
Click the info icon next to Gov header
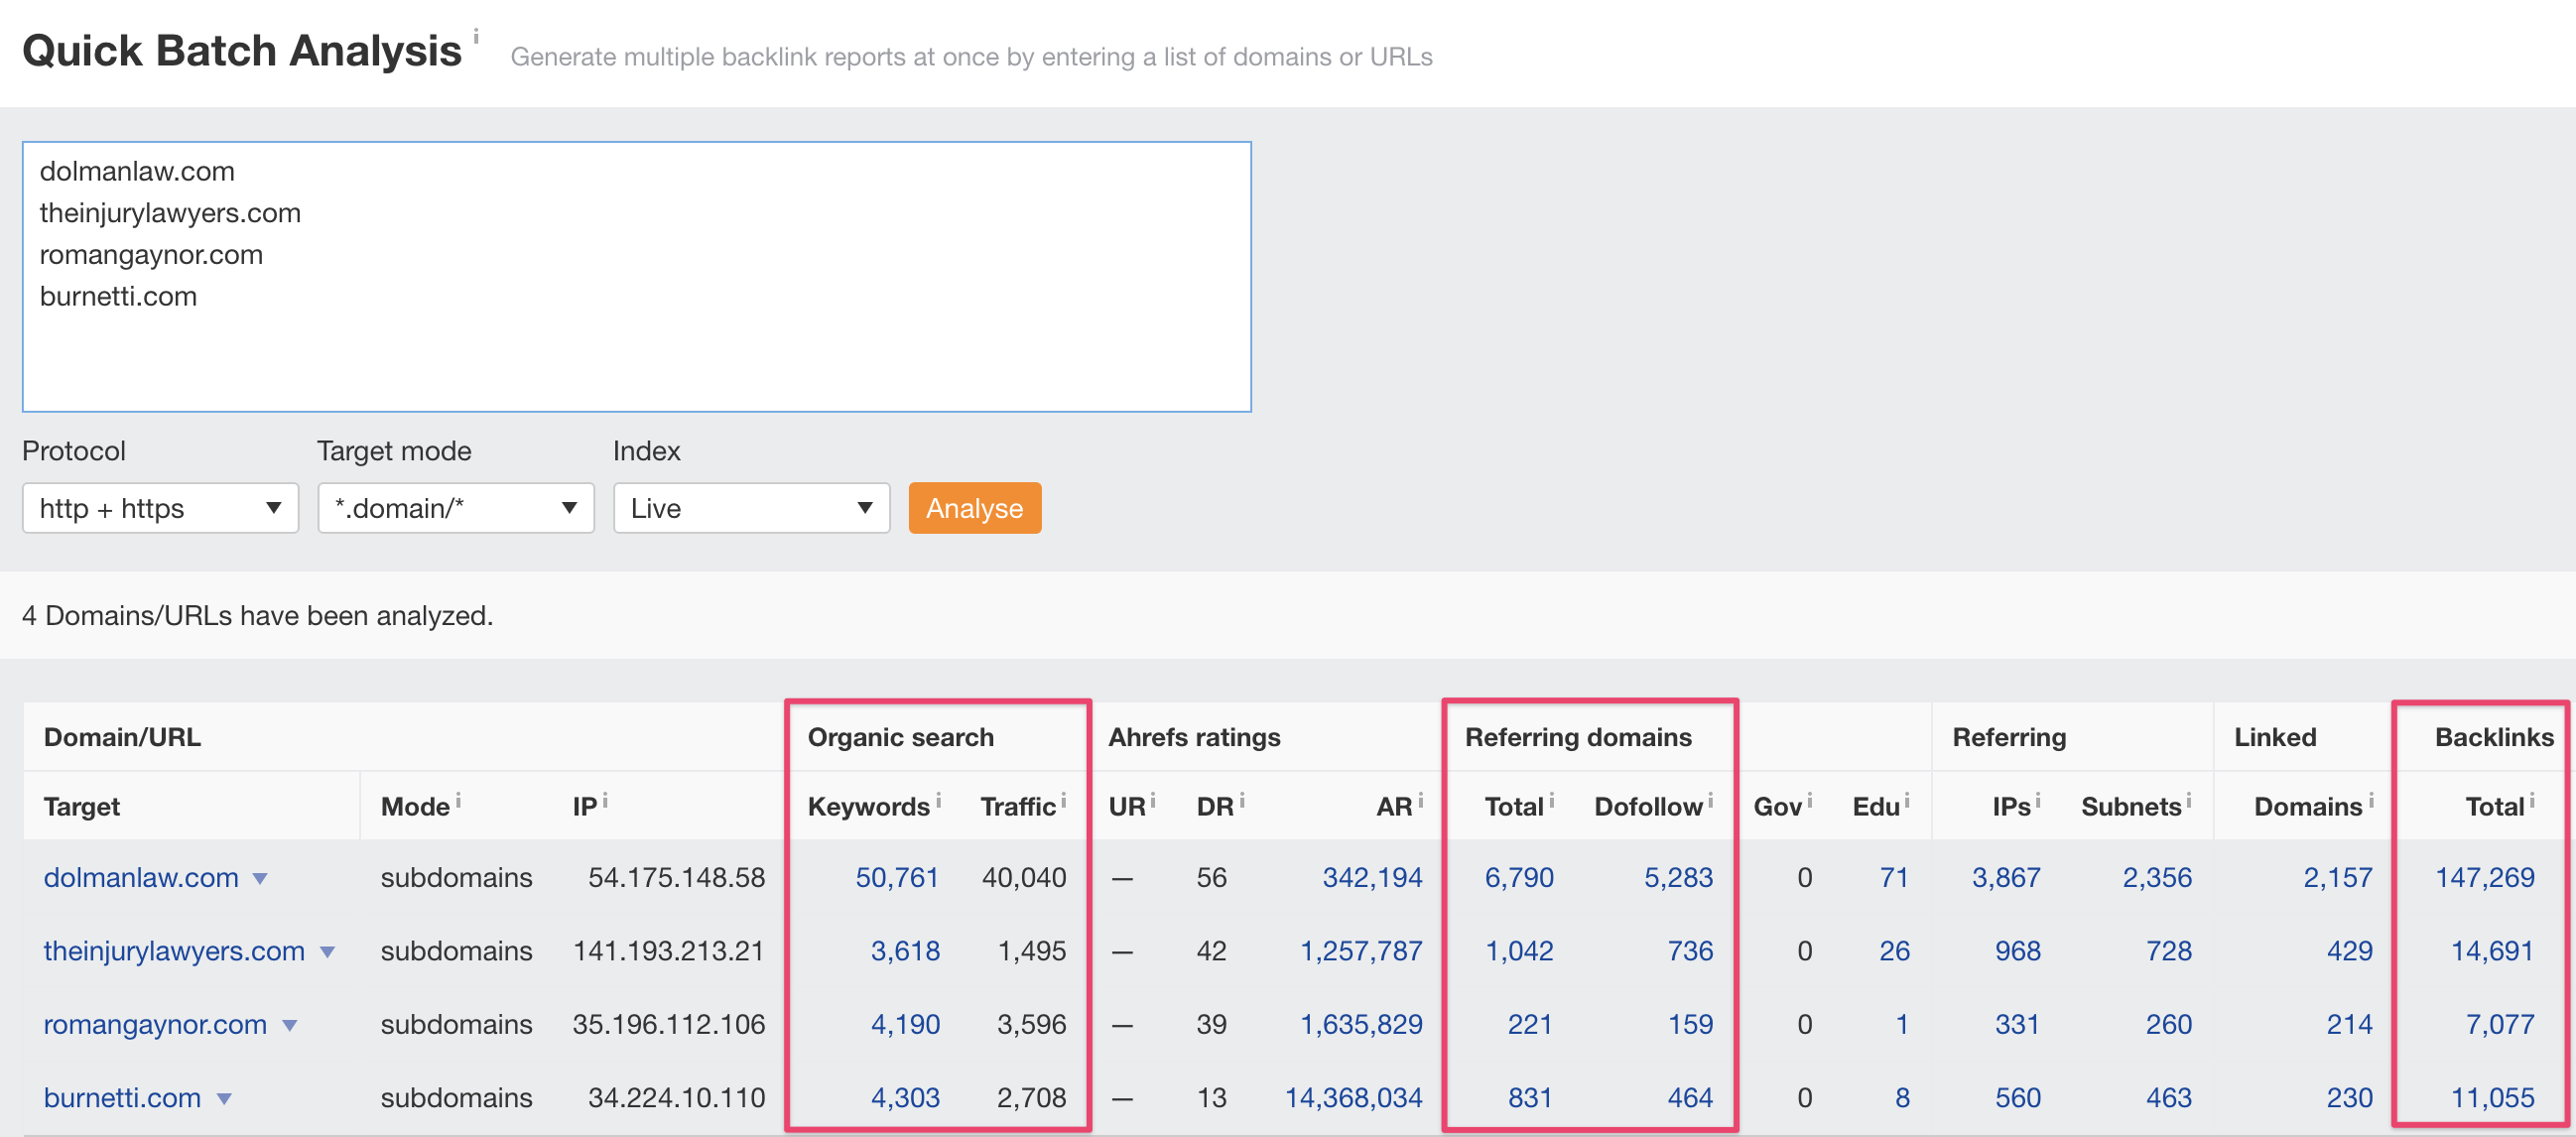pos(1810,800)
